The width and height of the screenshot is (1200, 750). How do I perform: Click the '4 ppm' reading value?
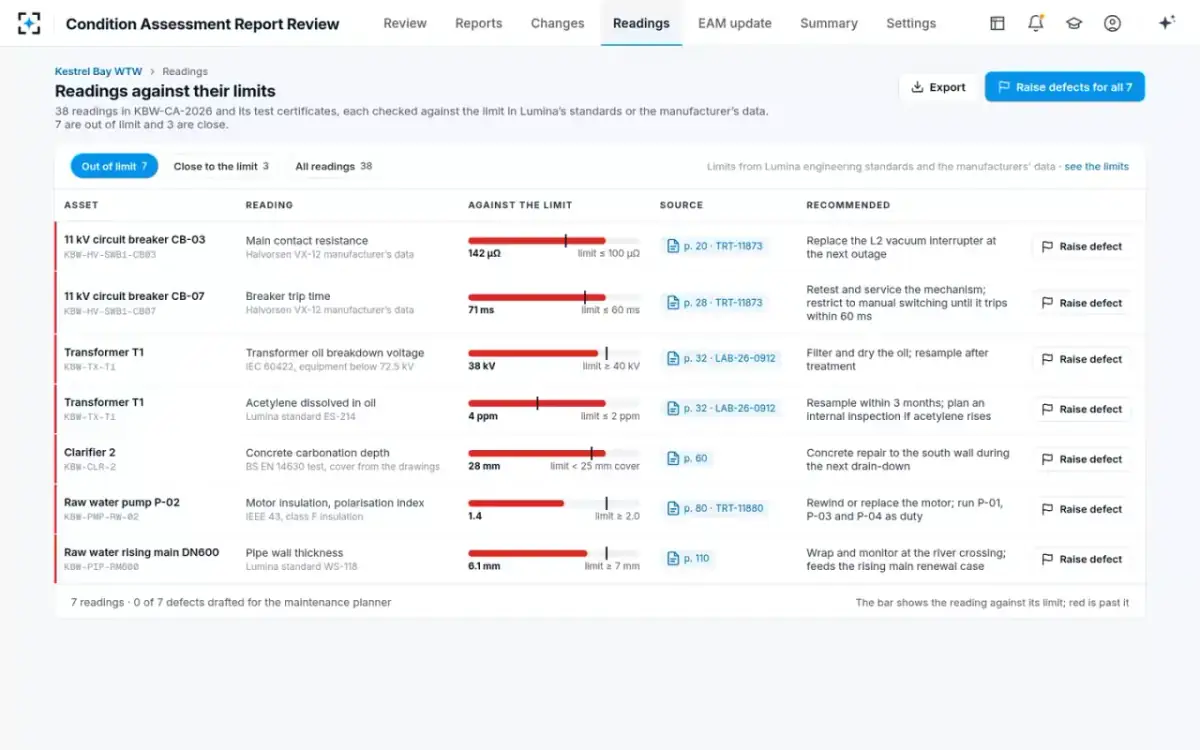tap(483, 416)
